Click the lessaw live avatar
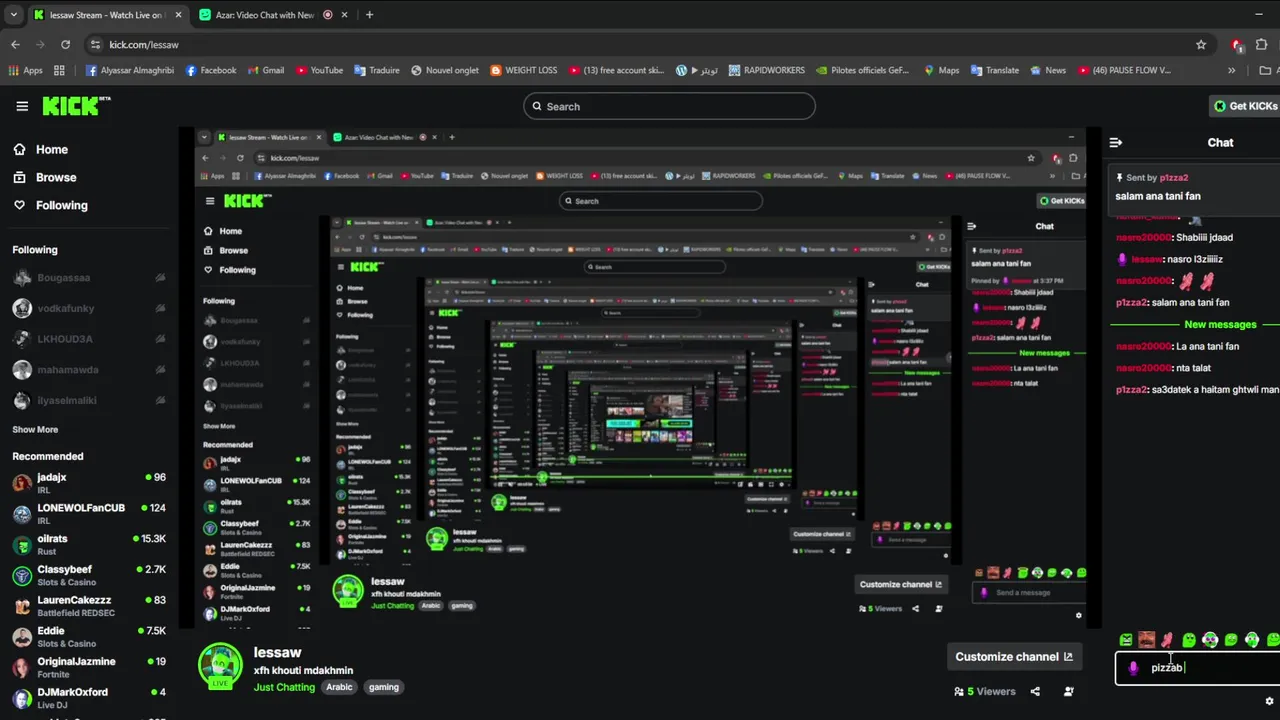Screen dimensions: 1280x720 tap(220, 666)
